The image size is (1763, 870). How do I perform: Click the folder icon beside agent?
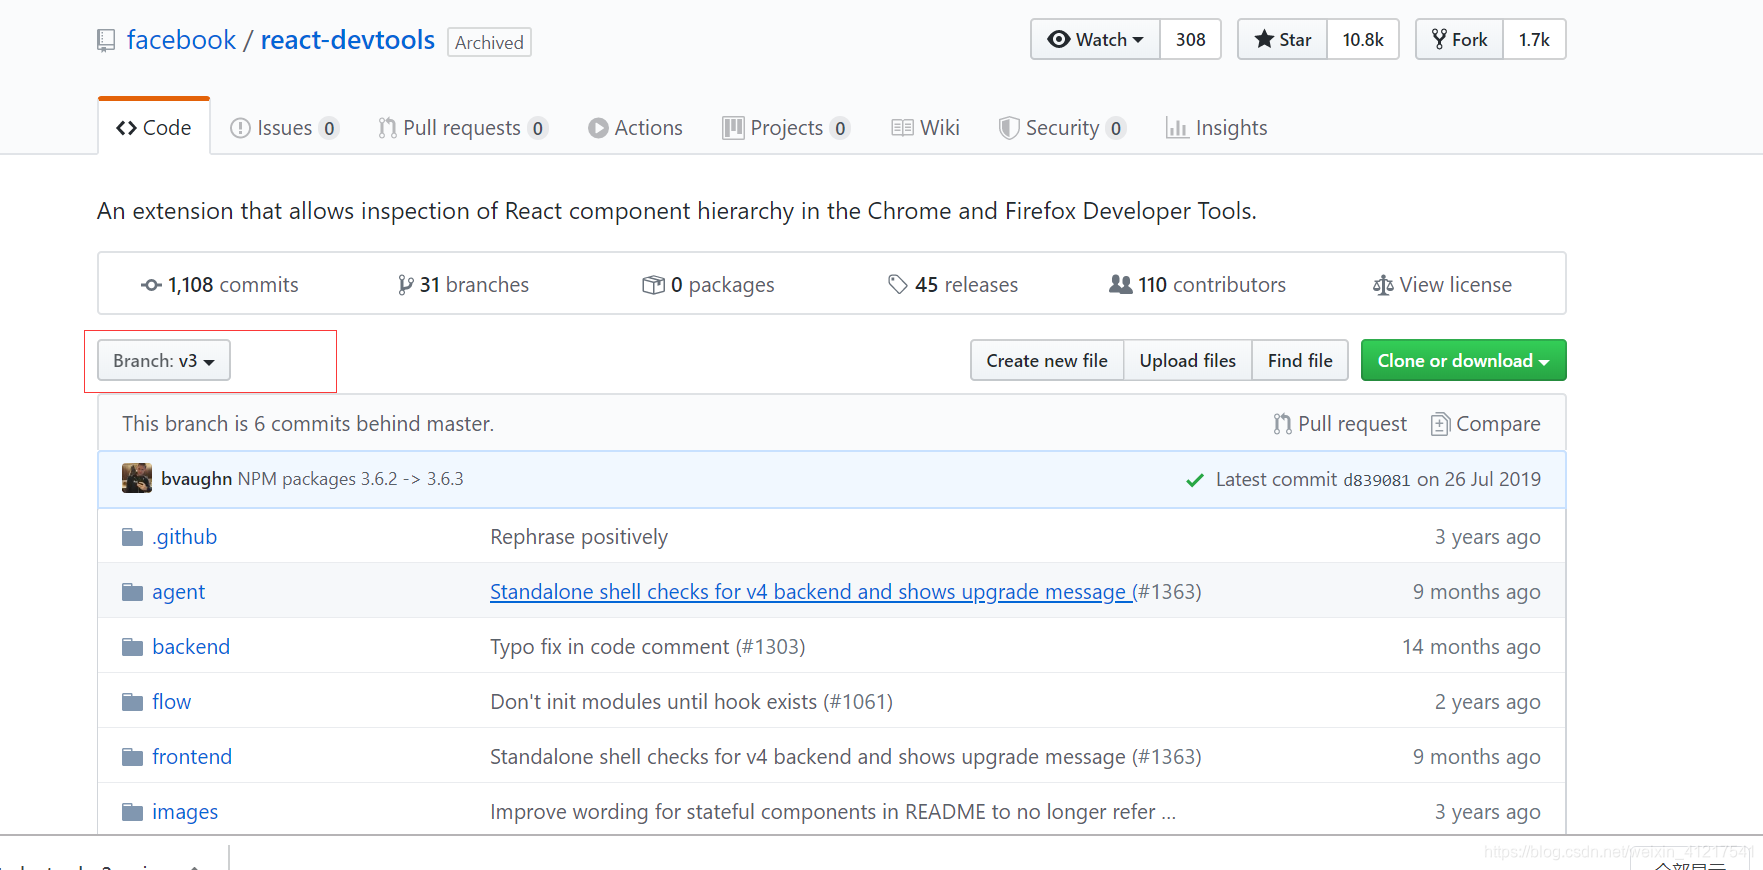[x=132, y=592]
